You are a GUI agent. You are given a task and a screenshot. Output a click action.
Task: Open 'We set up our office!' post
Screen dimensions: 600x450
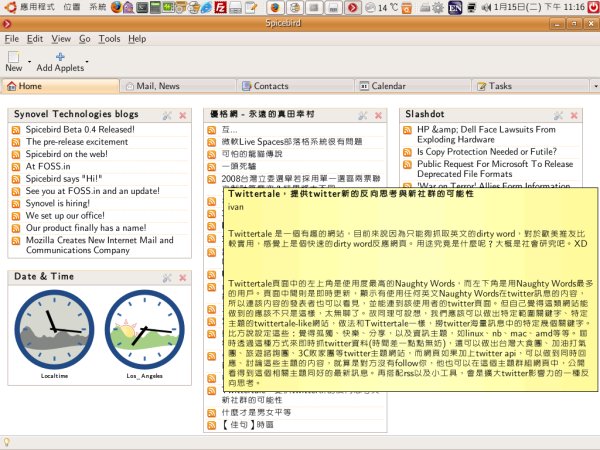[65, 215]
